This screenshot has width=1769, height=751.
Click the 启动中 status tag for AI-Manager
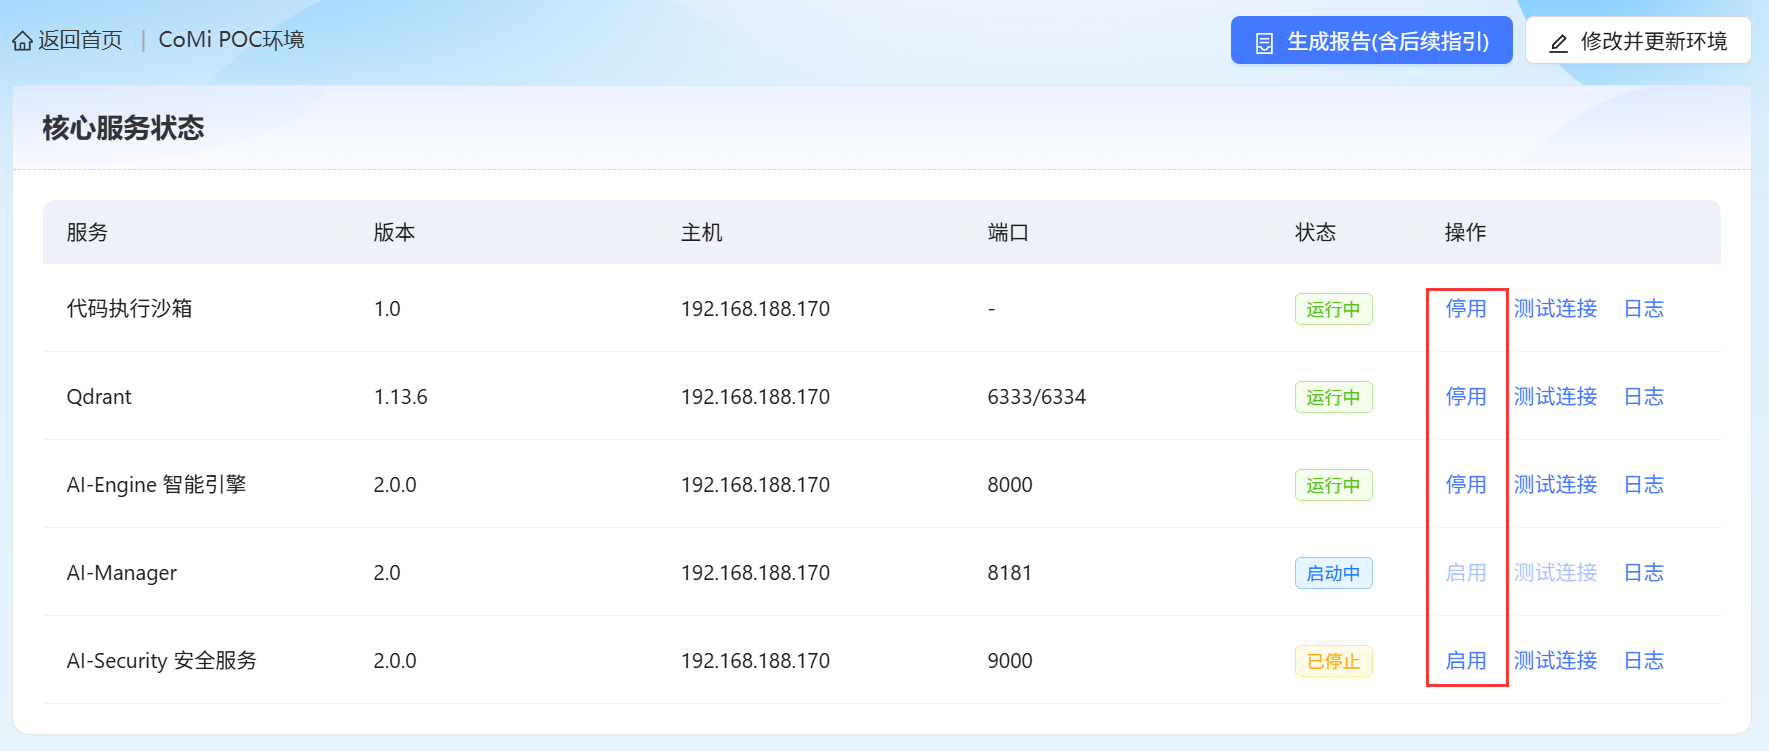point(1333,573)
